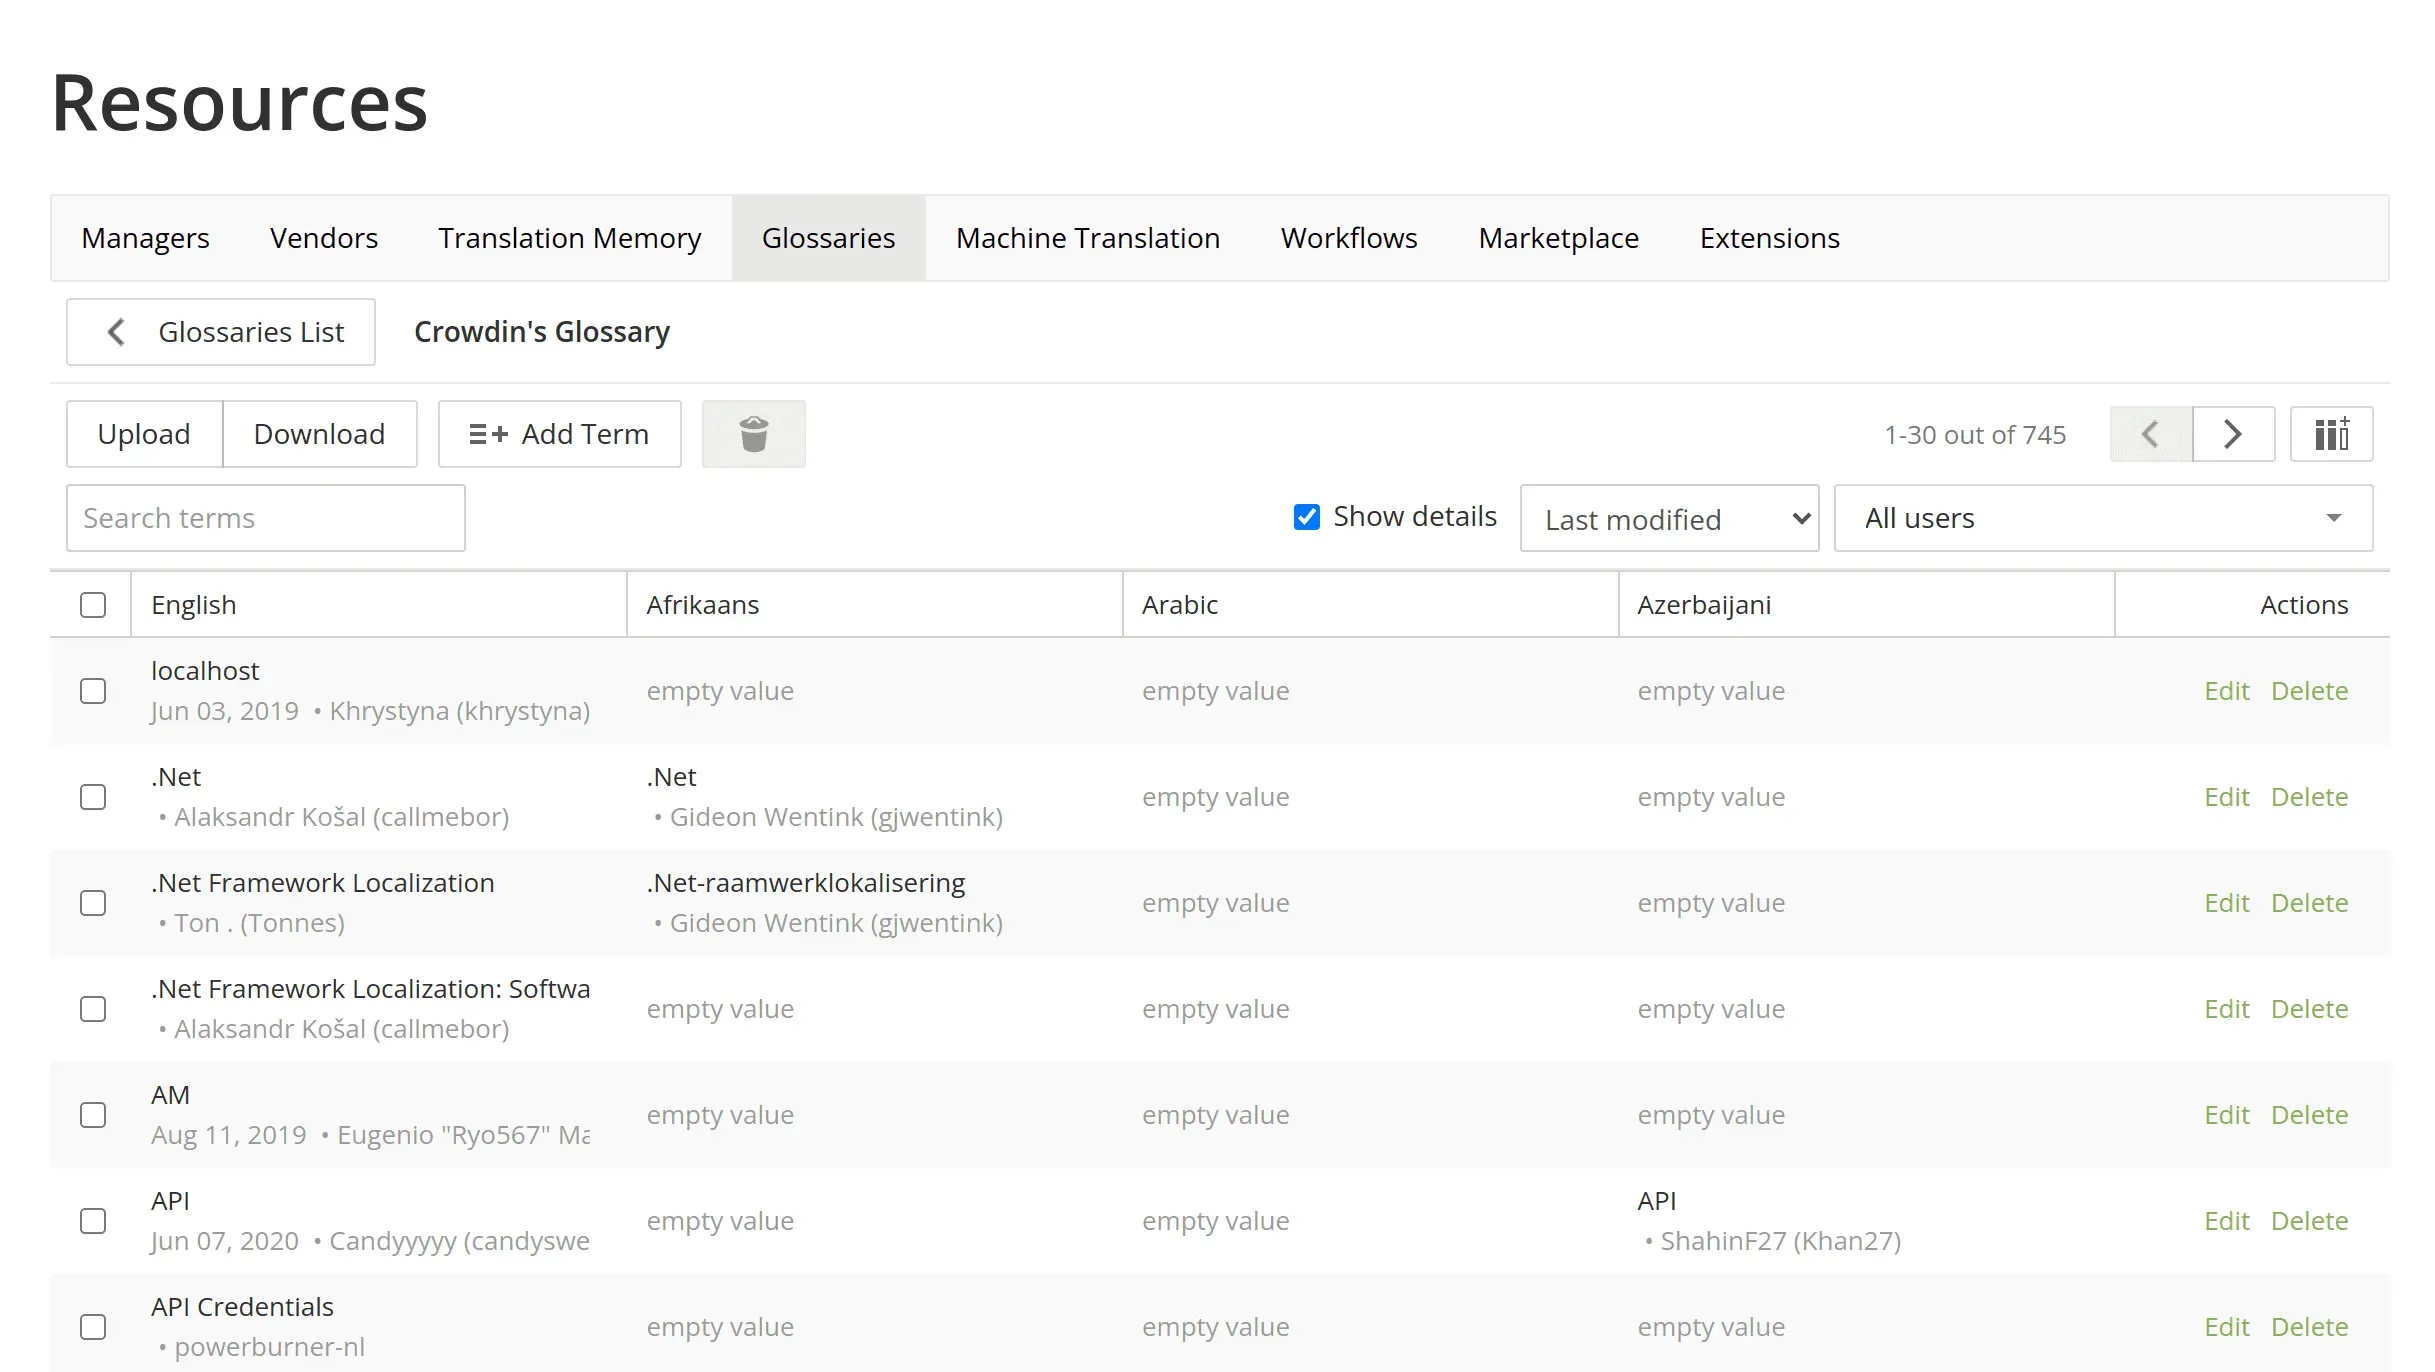Select the localhost term checkbox

point(93,691)
